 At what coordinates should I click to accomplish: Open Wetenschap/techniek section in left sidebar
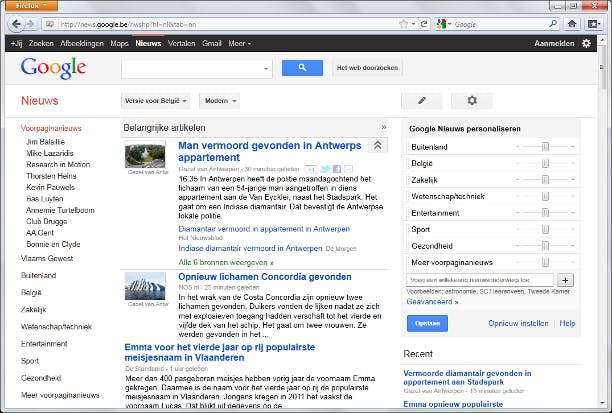click(x=56, y=326)
